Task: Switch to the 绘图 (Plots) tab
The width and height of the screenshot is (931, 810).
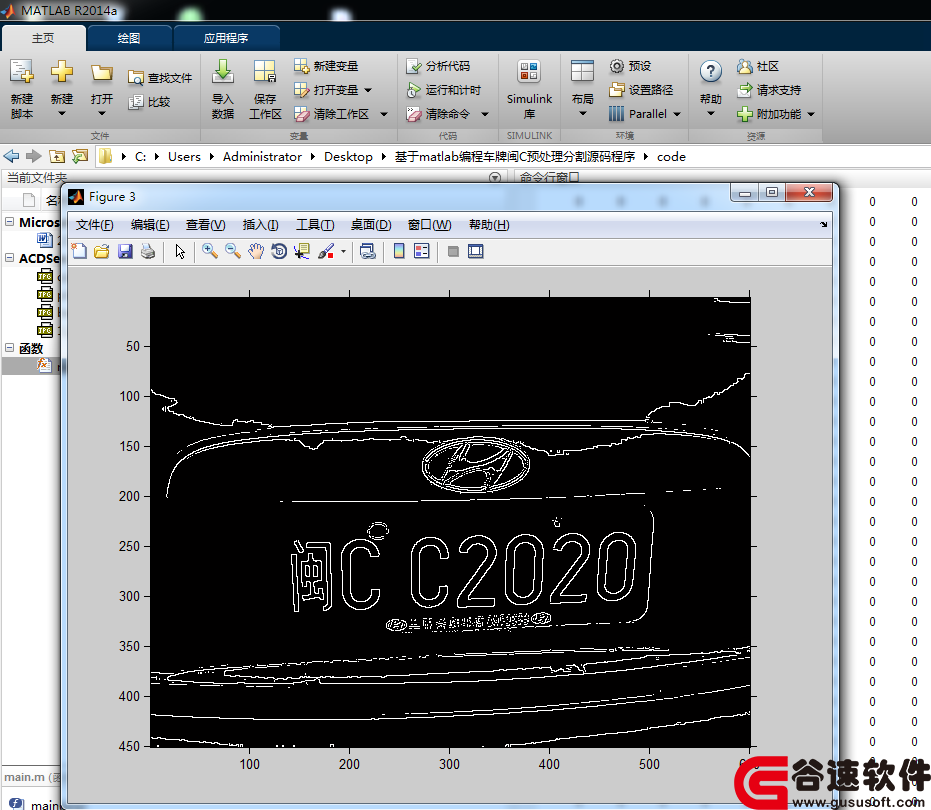Action: [129, 38]
